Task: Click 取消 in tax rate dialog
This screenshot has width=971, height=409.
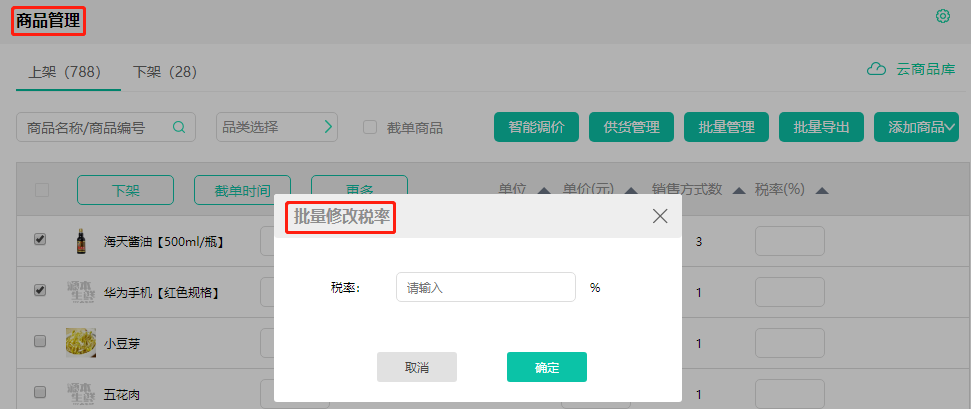Action: click(417, 367)
